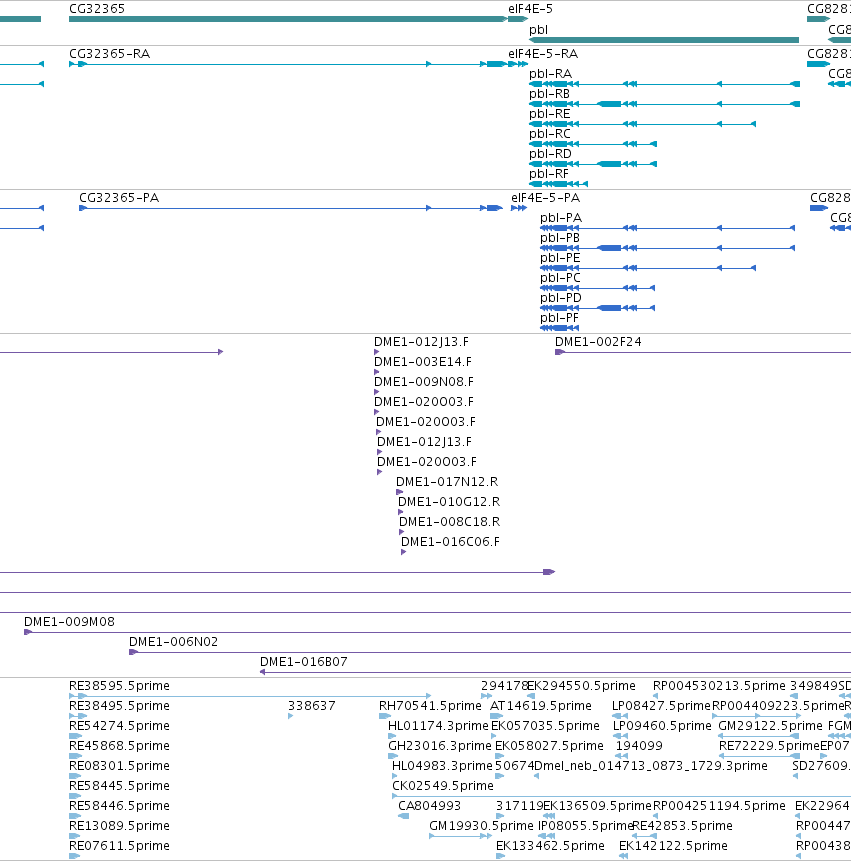Select the CA804993 EST label
The image size is (851, 861).
coord(429,806)
